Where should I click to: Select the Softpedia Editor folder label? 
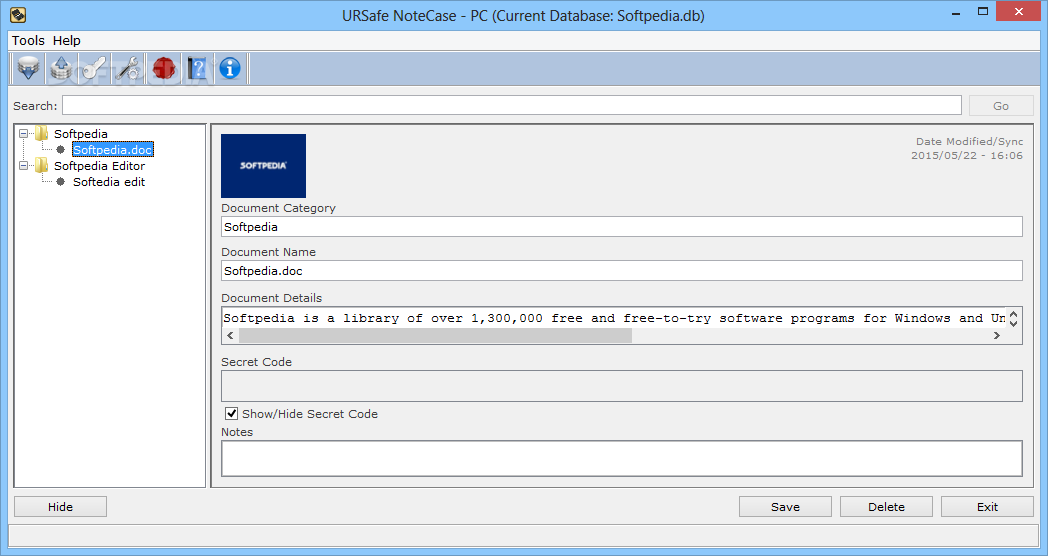tap(100, 166)
